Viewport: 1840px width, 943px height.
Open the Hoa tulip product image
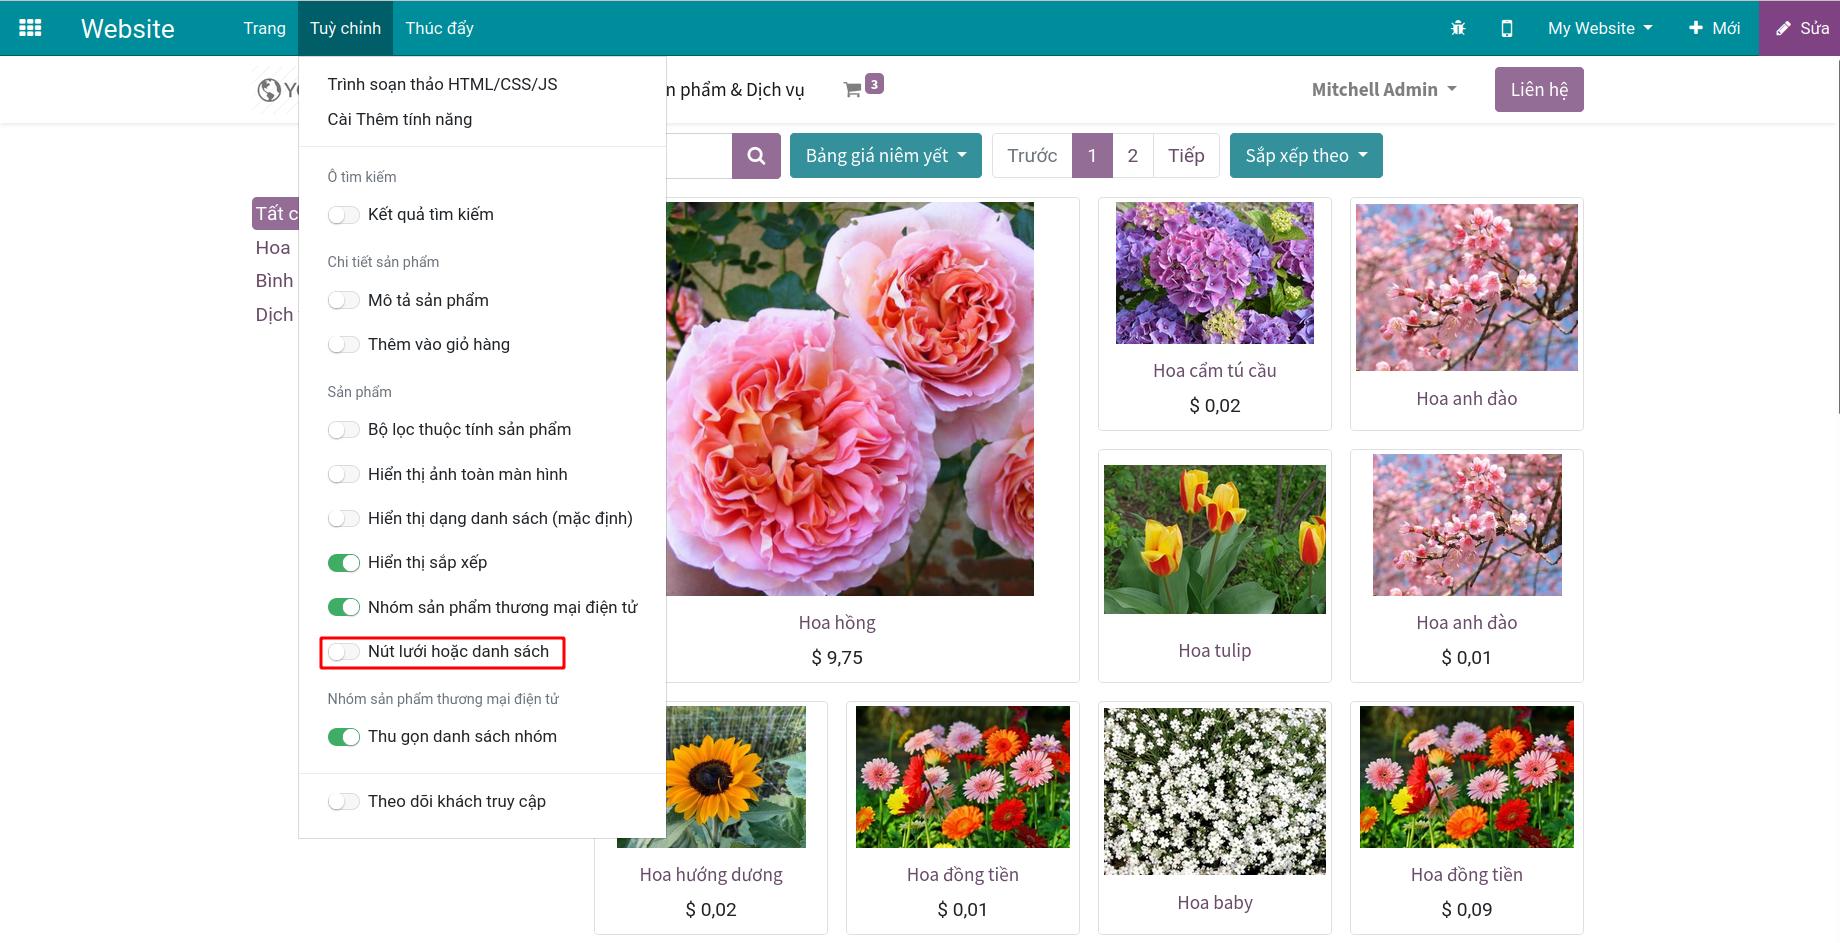(1214, 539)
